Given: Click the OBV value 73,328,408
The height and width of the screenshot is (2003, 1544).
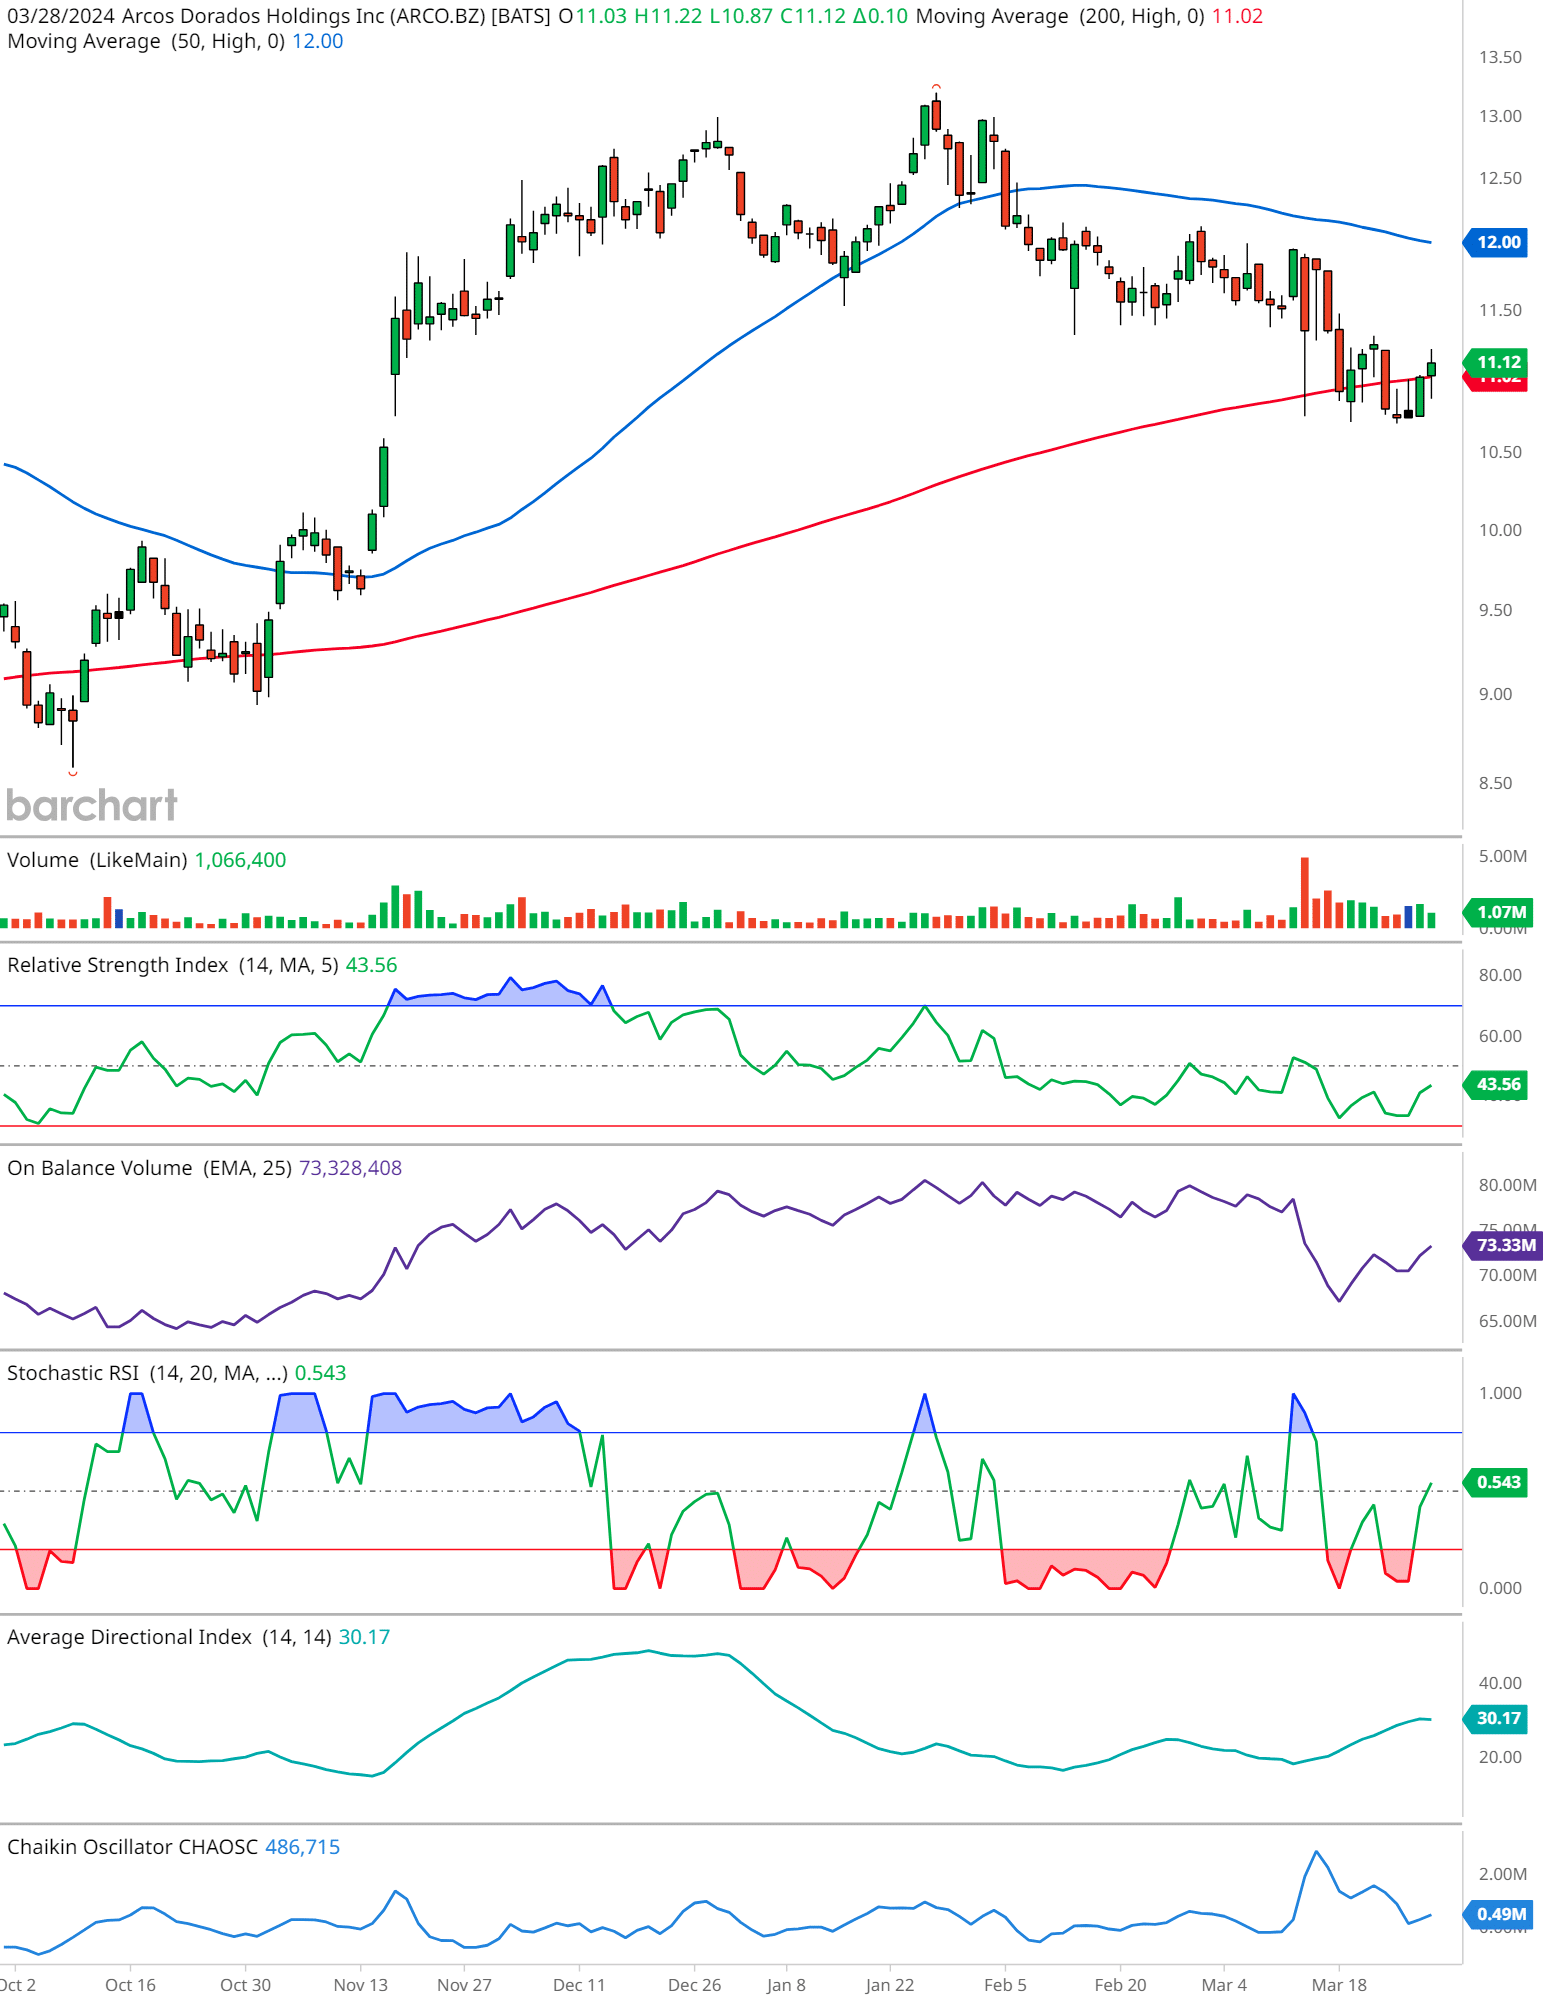Looking at the screenshot, I should [x=350, y=1168].
